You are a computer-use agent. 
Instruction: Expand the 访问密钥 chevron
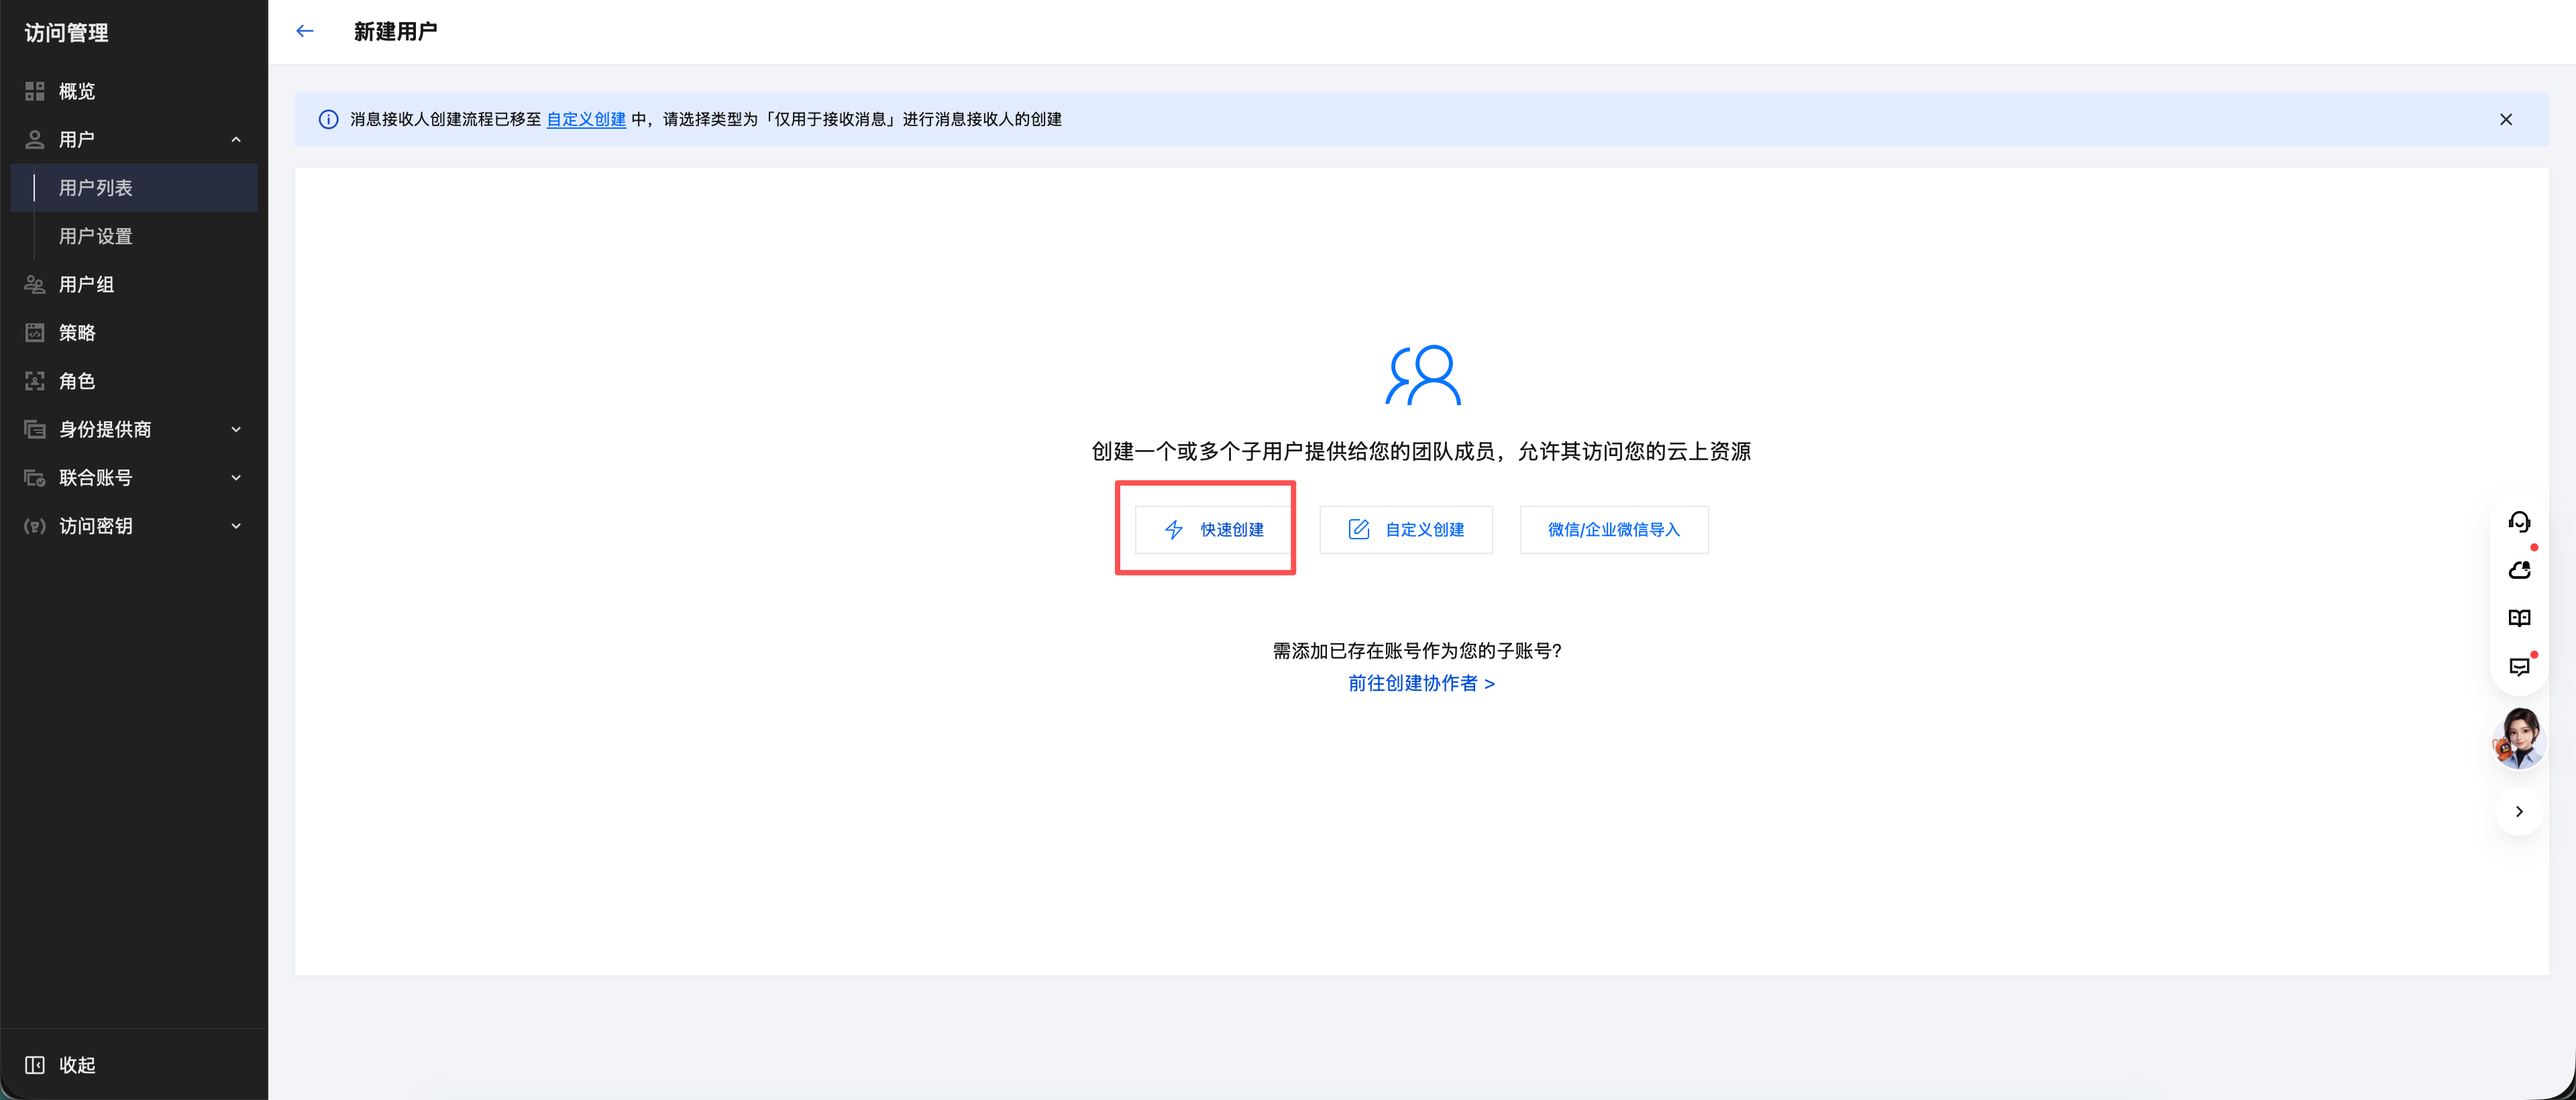click(x=236, y=526)
